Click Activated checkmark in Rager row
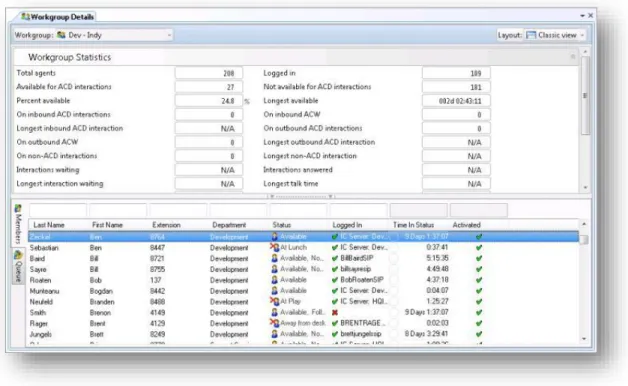Screen dimensions: 628x386 point(479,323)
